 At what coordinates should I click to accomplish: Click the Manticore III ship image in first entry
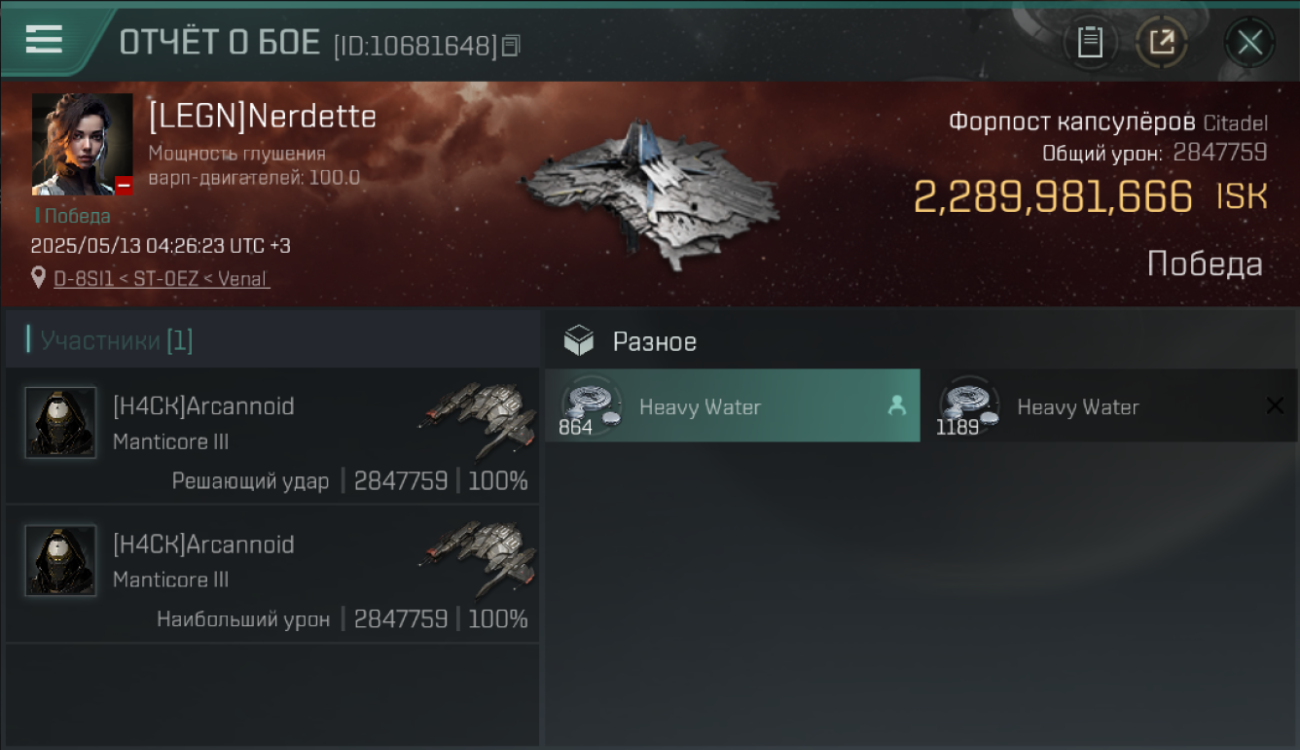click(x=477, y=418)
